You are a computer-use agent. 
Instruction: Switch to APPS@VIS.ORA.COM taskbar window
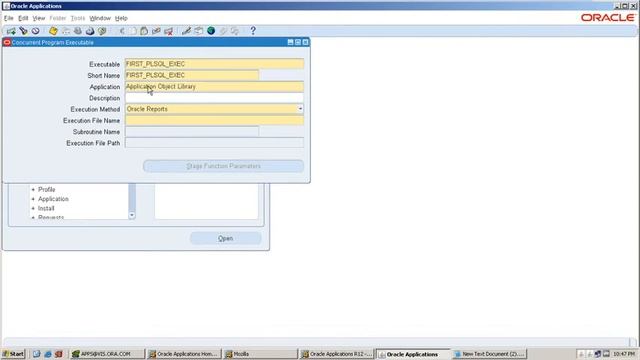107,354
